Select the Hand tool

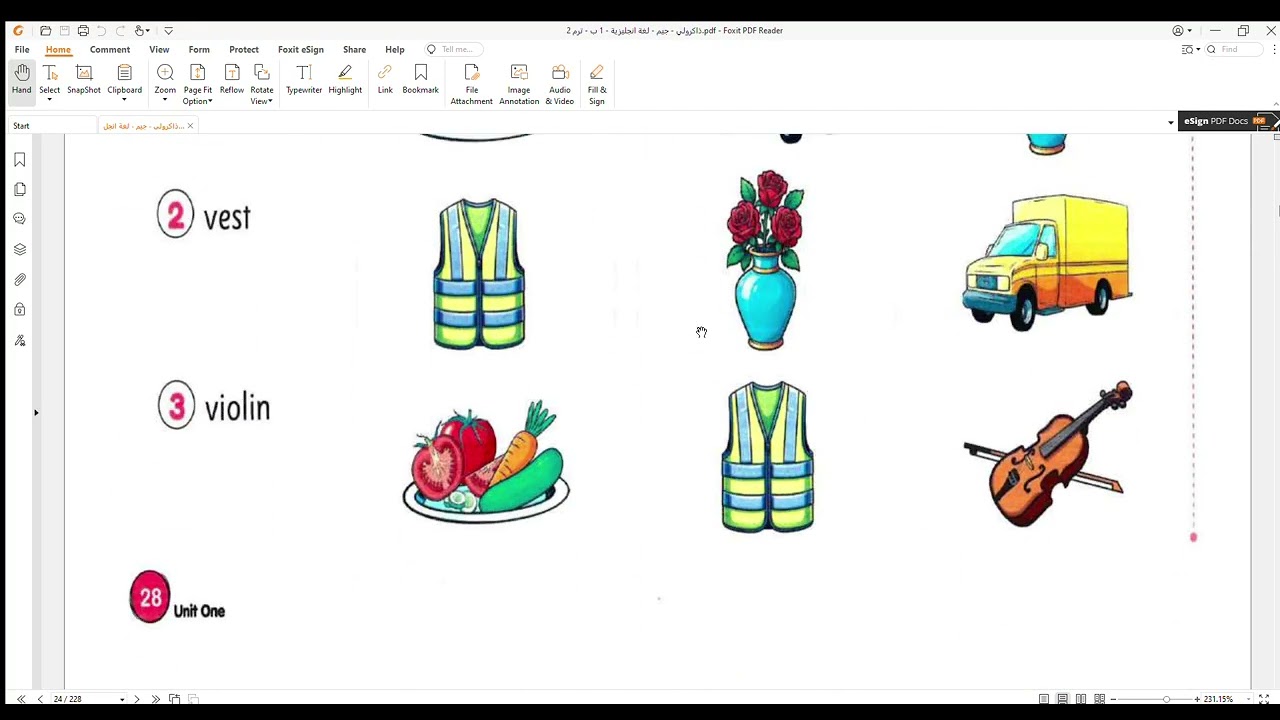21,79
